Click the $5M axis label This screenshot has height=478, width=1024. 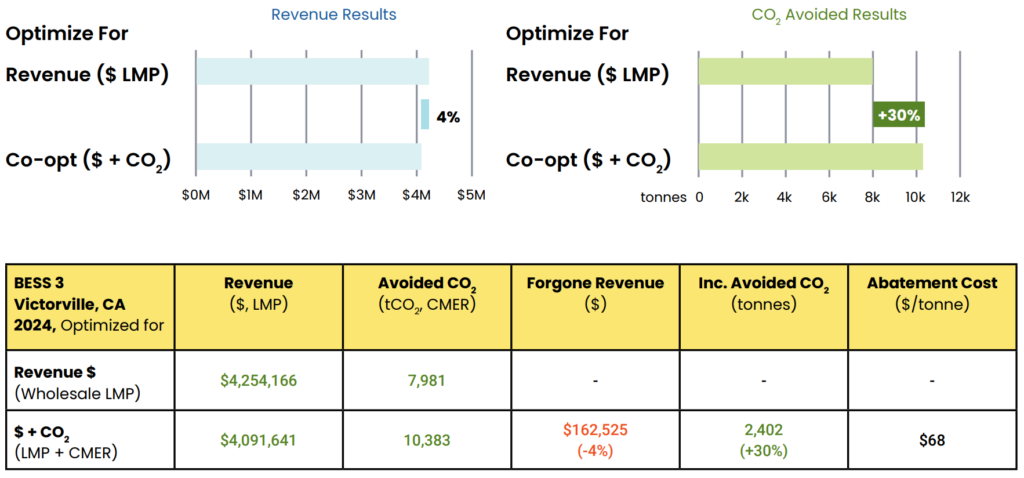coord(471,197)
